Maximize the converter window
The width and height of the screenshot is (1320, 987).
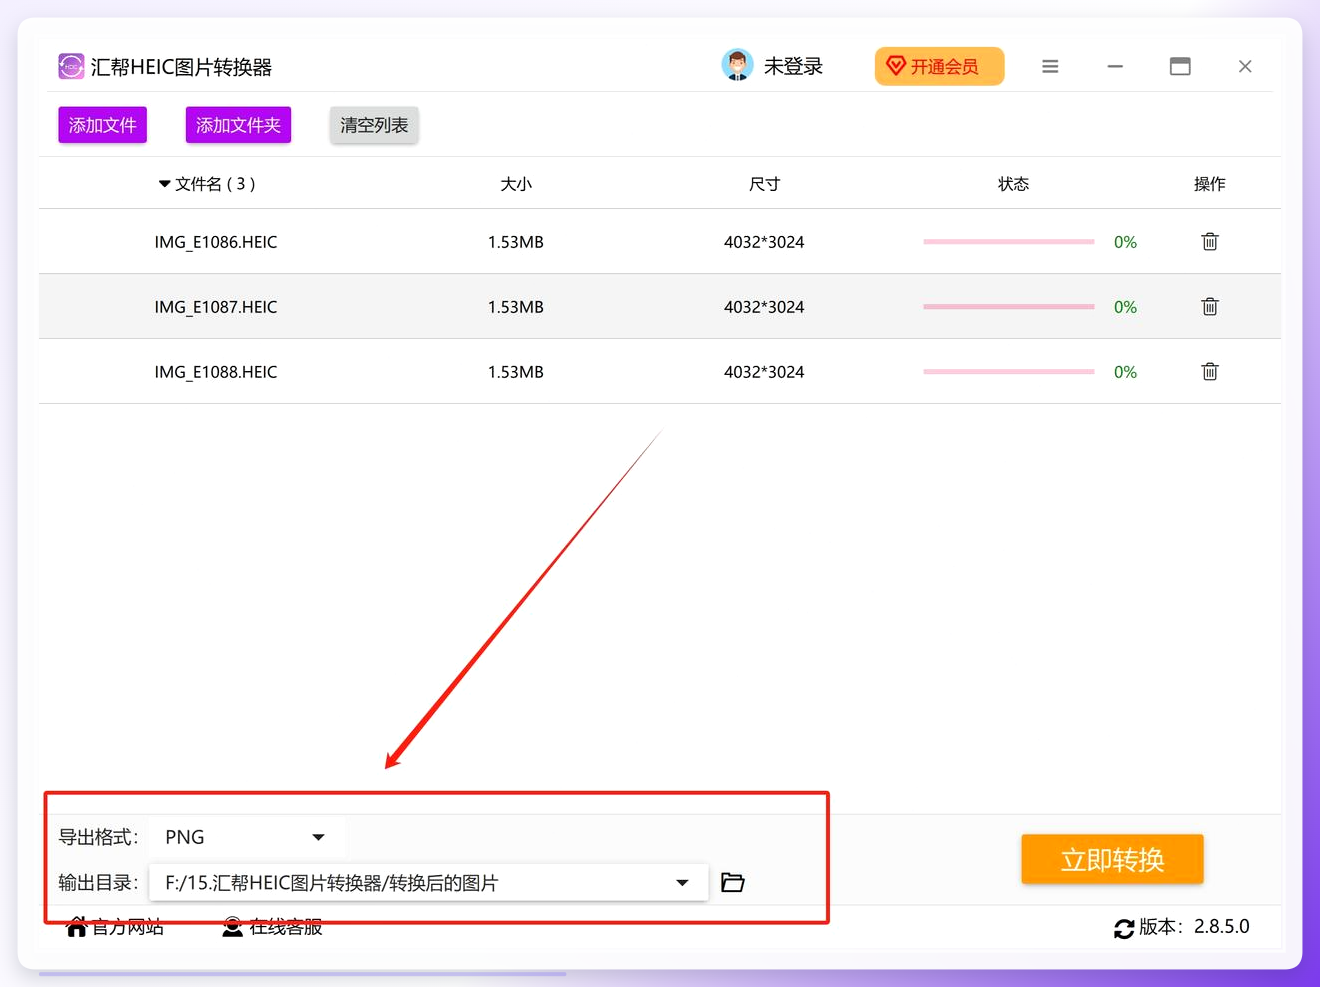pyautogui.click(x=1180, y=67)
